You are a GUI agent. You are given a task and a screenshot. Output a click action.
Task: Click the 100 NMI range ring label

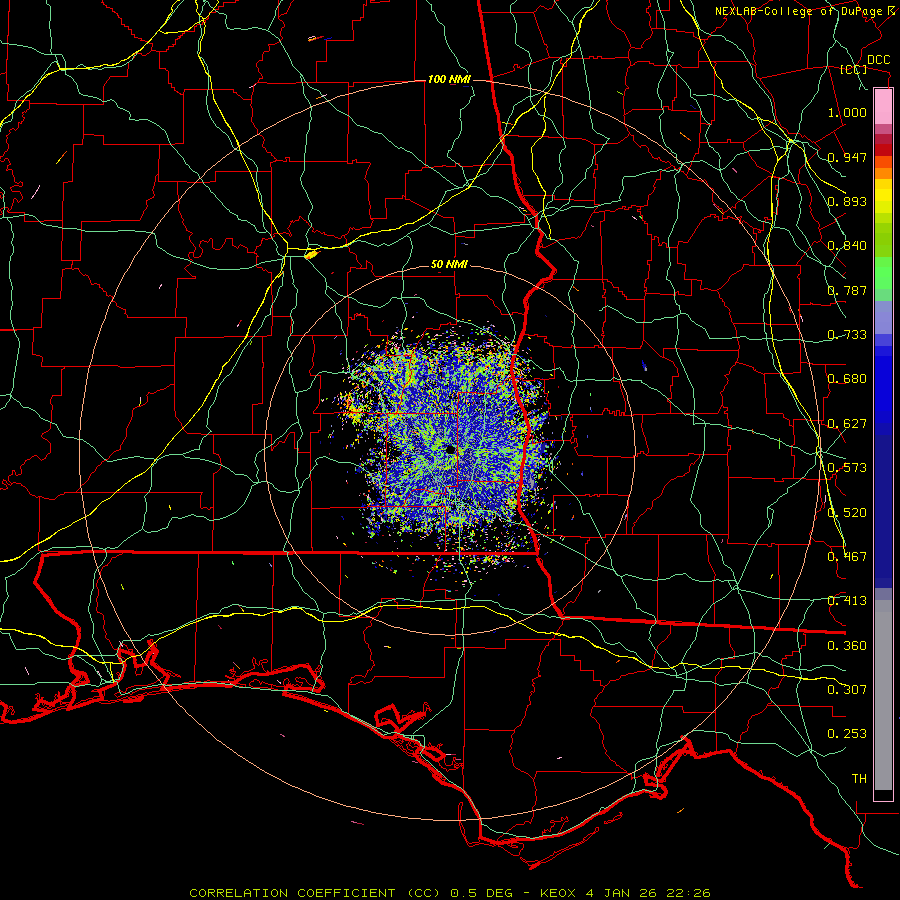pos(448,79)
